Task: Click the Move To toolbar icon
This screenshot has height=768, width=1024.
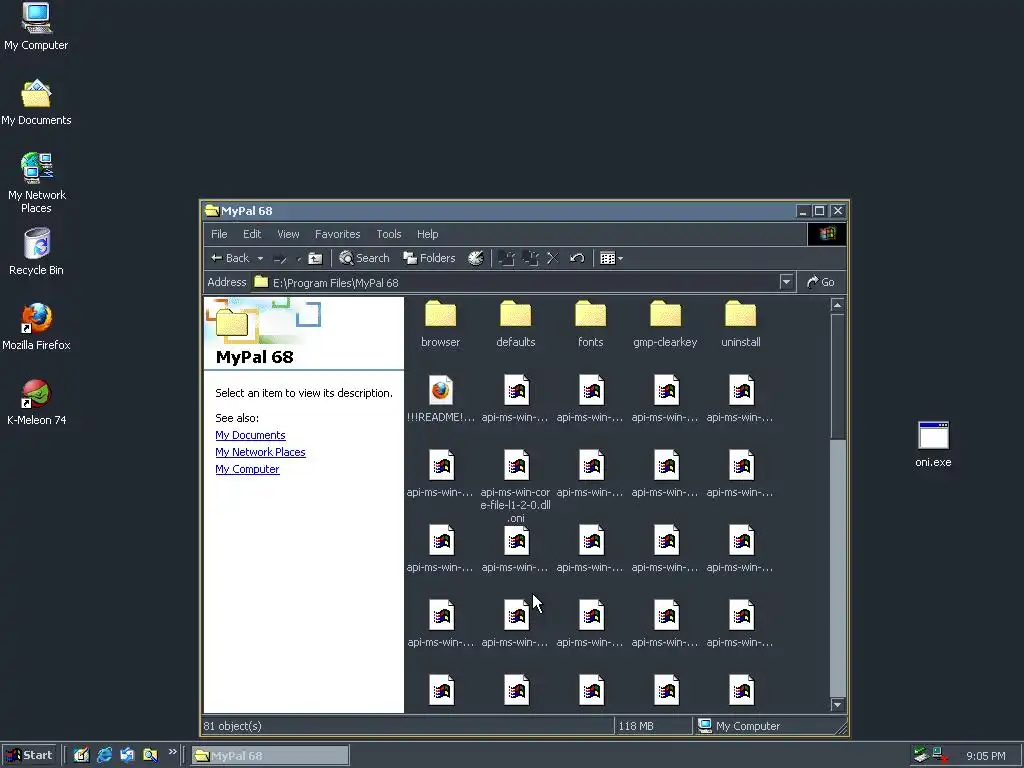Action: 506,259
